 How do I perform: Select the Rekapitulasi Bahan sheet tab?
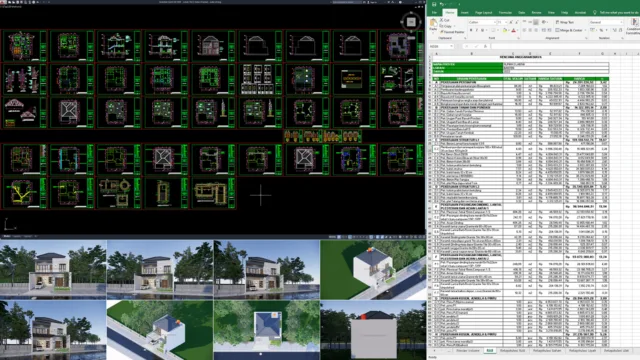547,351
